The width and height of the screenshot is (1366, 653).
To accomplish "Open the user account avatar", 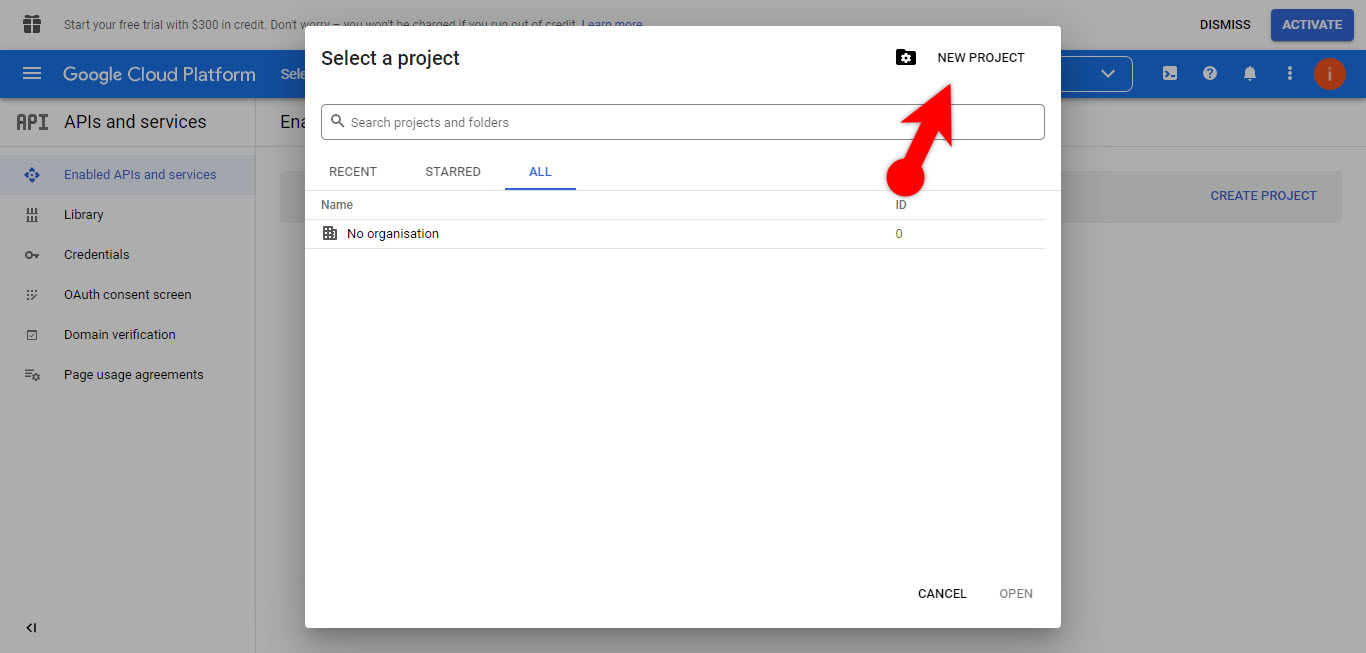I will click(x=1329, y=73).
